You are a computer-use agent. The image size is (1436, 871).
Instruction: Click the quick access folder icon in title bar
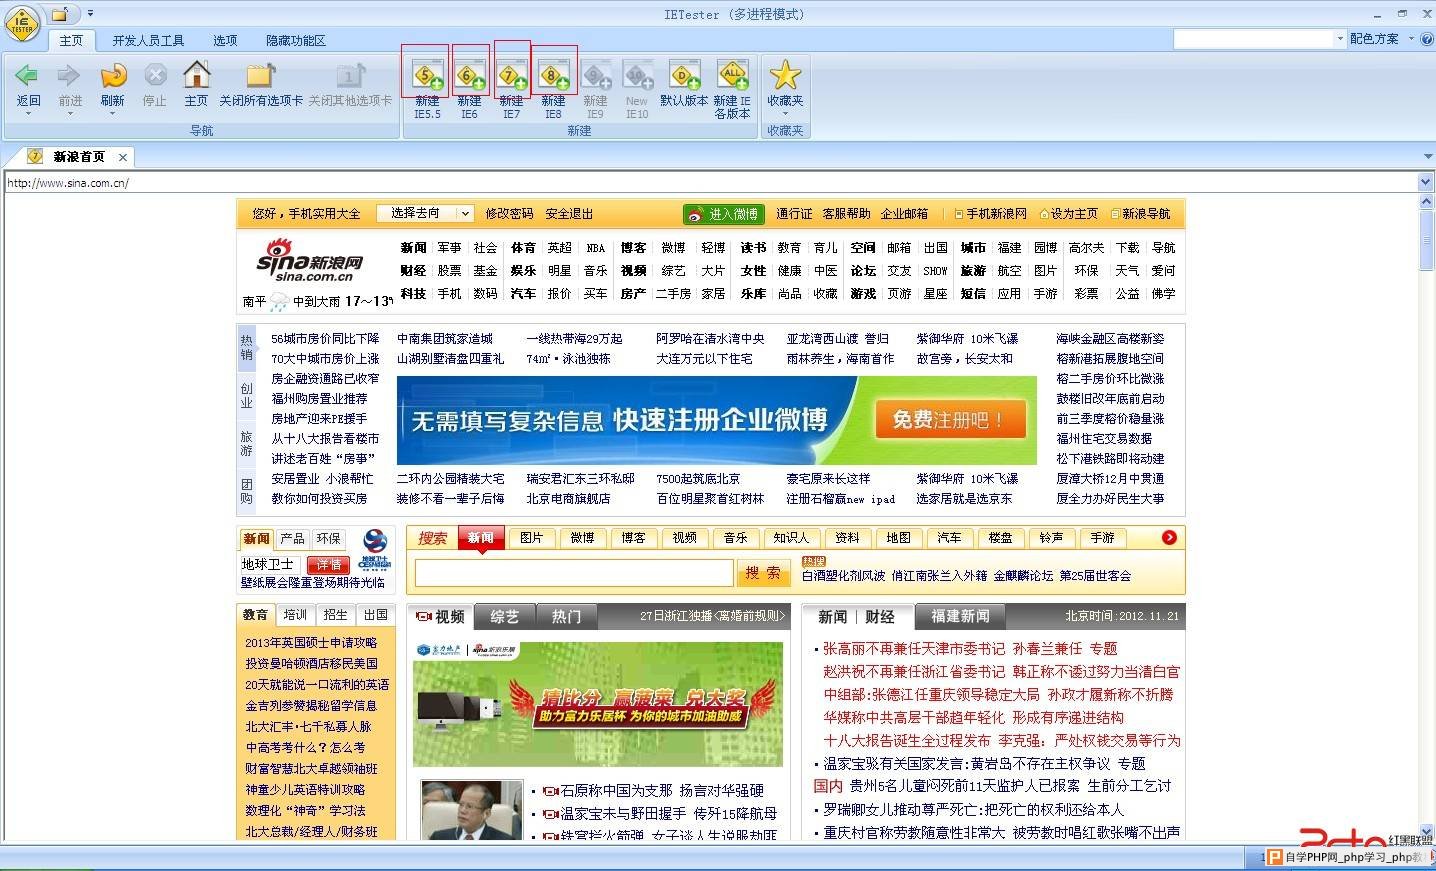coord(60,14)
